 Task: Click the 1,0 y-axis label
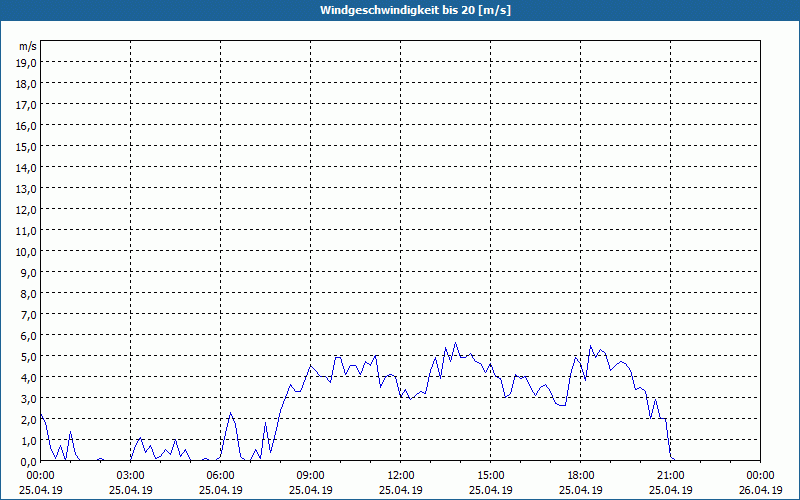click(29, 441)
